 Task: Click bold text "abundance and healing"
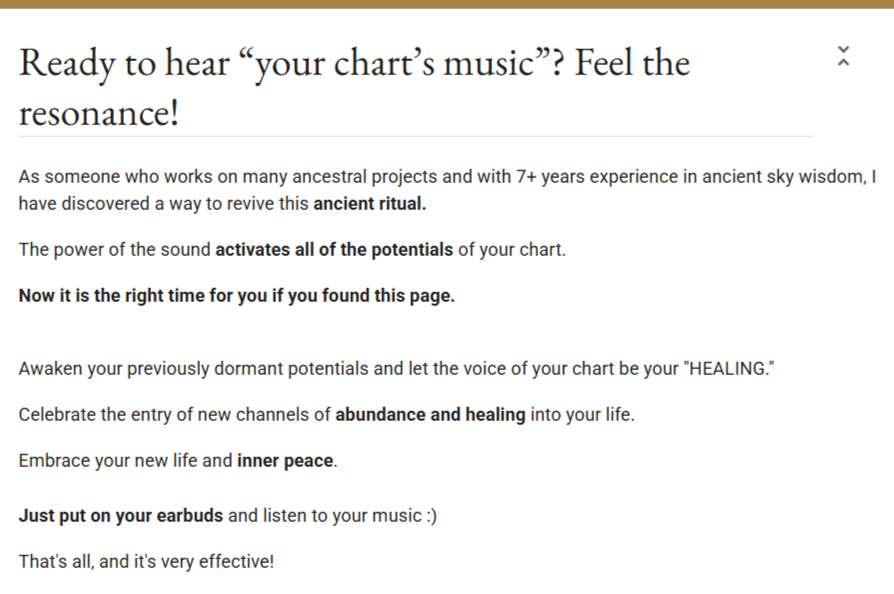[x=430, y=414]
